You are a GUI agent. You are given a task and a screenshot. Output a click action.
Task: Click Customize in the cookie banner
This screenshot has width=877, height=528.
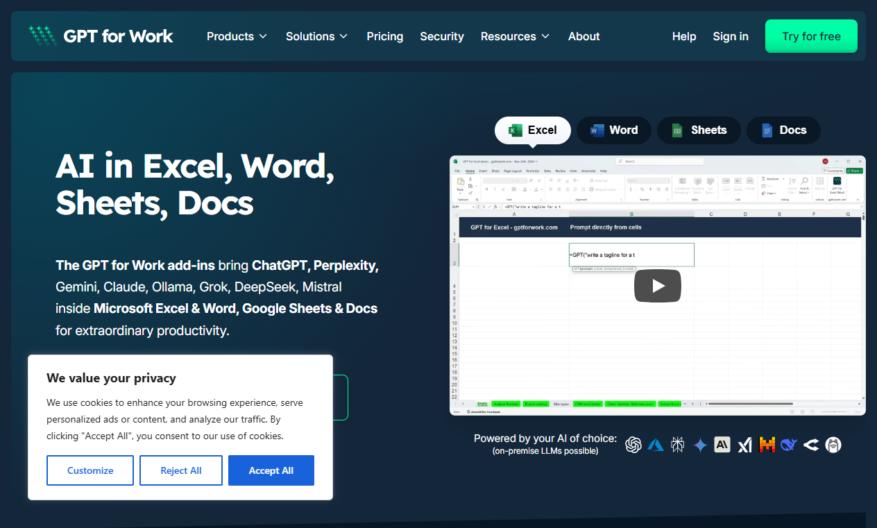(x=90, y=470)
